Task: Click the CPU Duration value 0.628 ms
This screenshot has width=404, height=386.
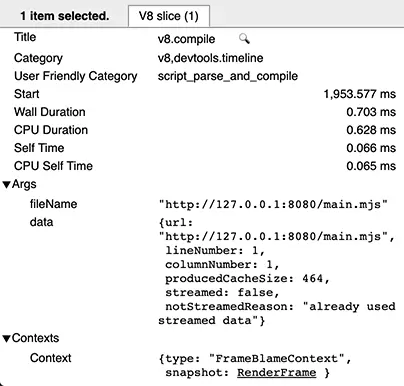Action: click(x=371, y=130)
